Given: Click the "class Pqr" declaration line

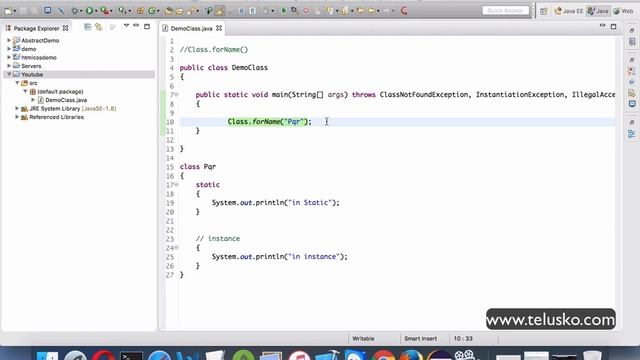Looking at the screenshot, I should [198, 167].
